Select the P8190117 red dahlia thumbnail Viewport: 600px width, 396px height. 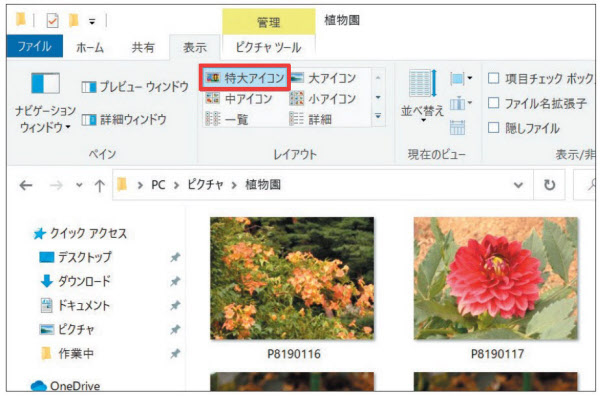(x=496, y=278)
